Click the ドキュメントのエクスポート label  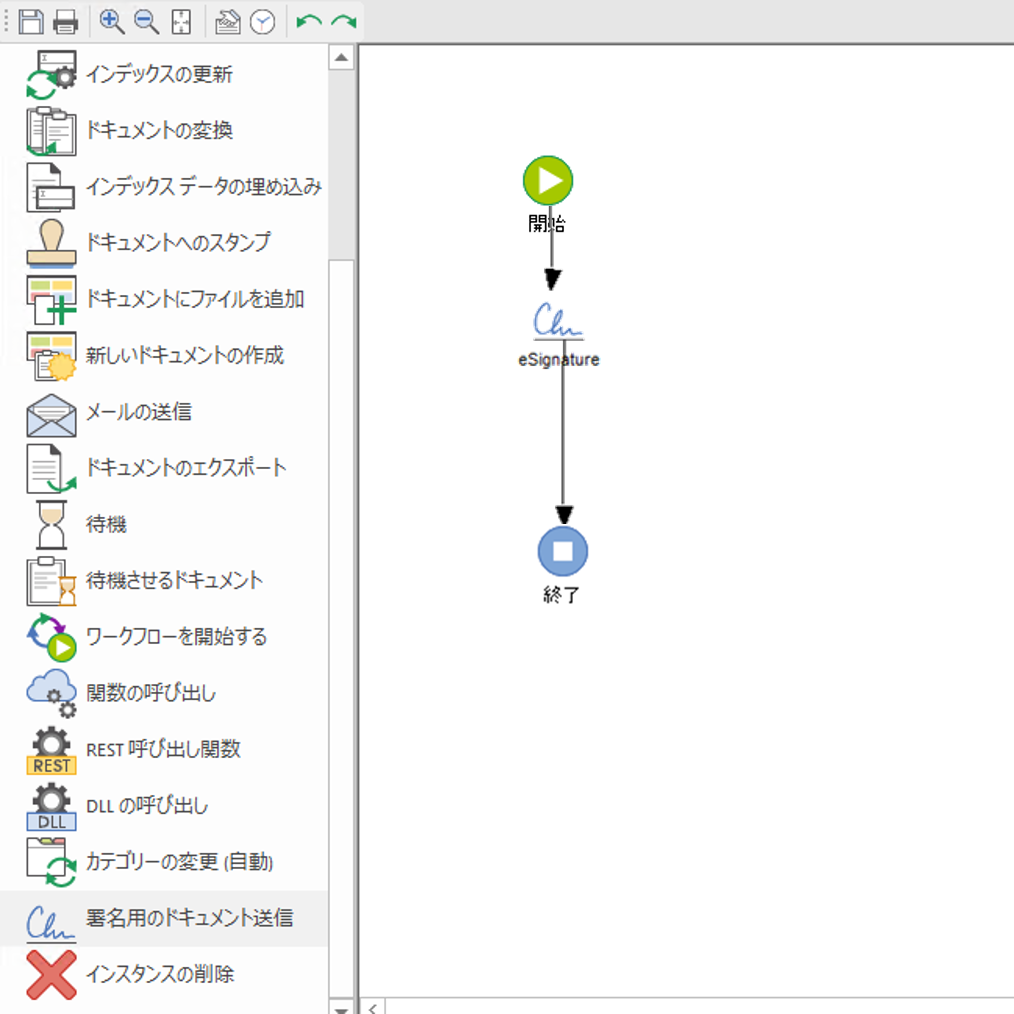pos(186,468)
